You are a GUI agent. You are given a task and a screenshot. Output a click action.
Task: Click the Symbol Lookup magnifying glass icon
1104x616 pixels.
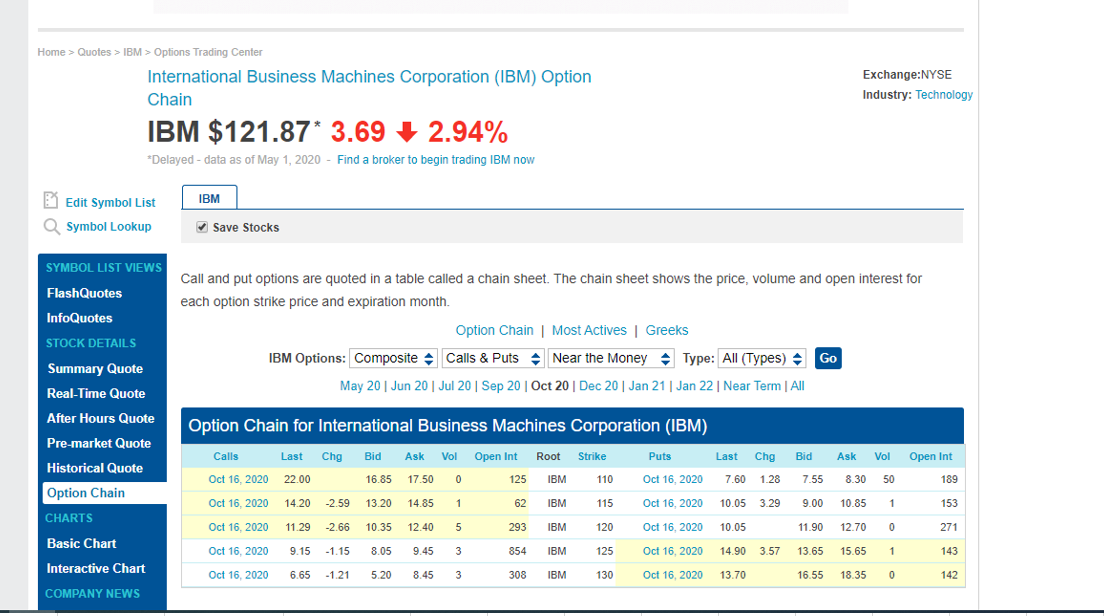coord(51,226)
